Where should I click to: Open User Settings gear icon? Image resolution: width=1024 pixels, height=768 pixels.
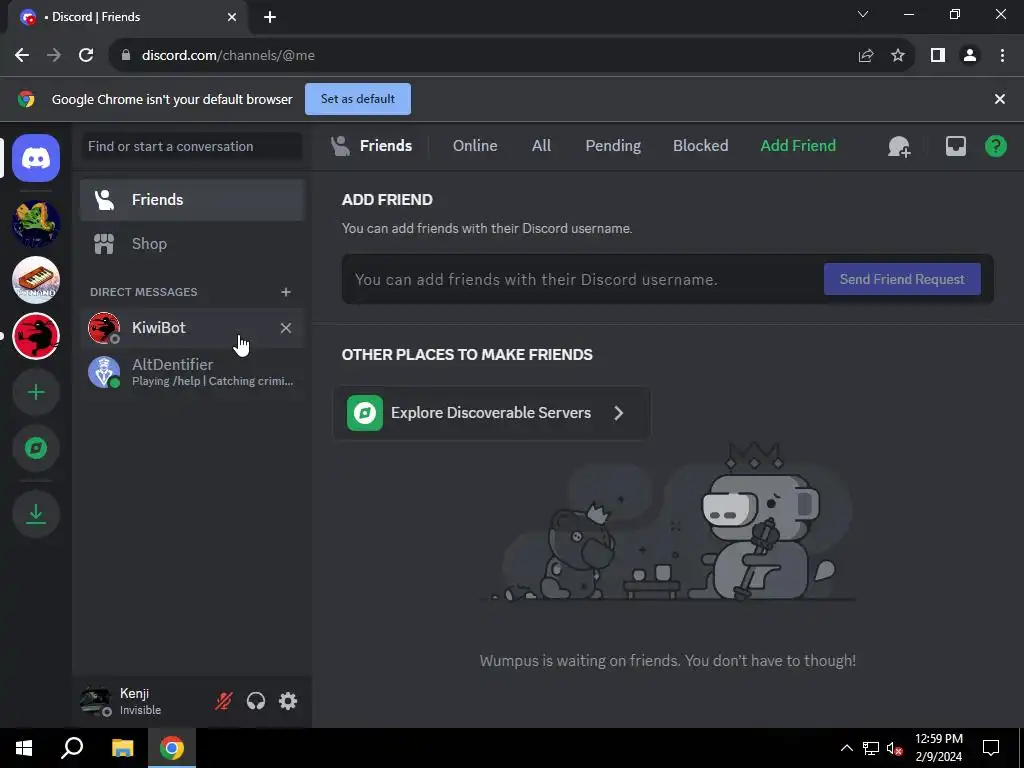point(288,701)
